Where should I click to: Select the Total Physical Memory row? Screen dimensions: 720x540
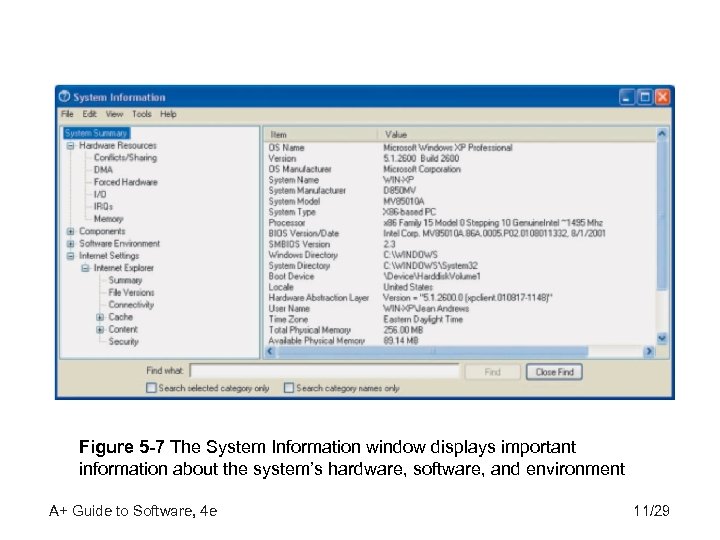pyautogui.click(x=460, y=330)
